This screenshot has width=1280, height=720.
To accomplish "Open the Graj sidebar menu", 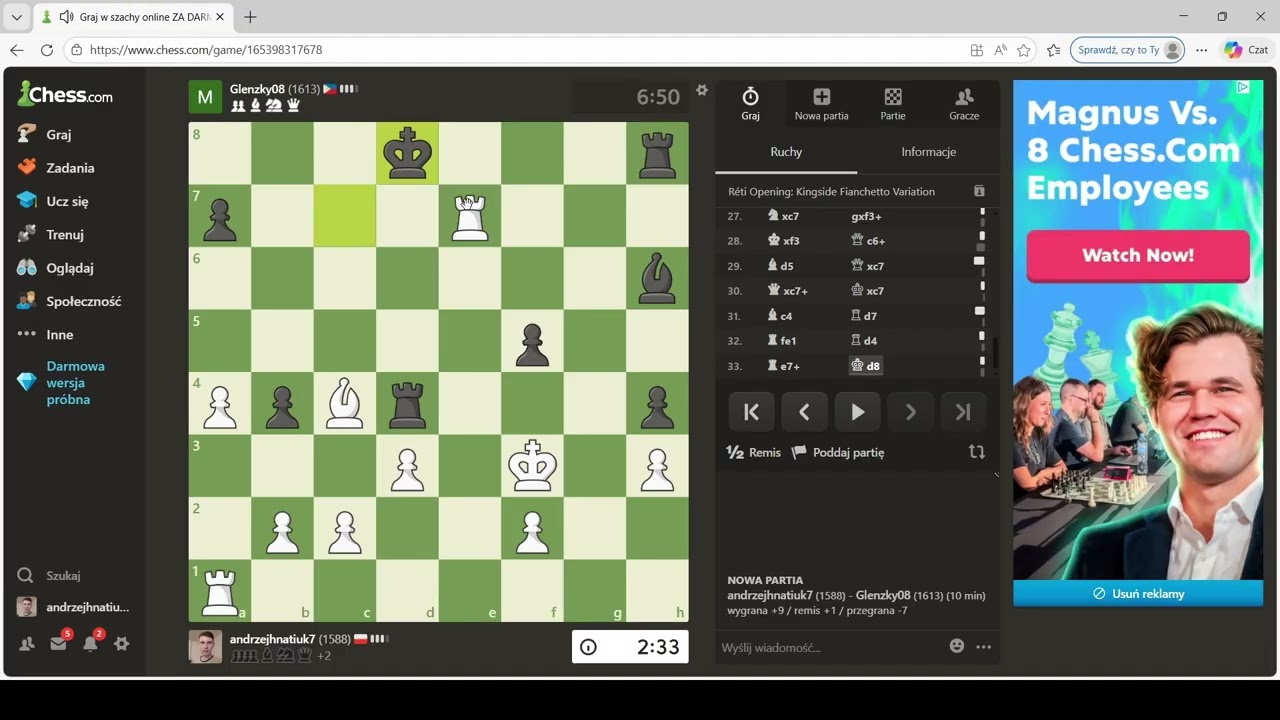I will (45, 134).
